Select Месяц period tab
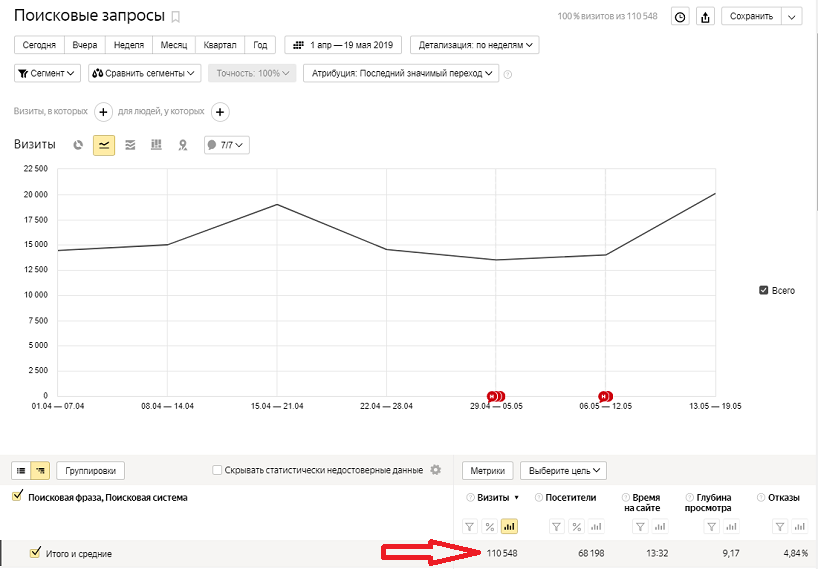This screenshot has height=569, width=818. coord(174,45)
